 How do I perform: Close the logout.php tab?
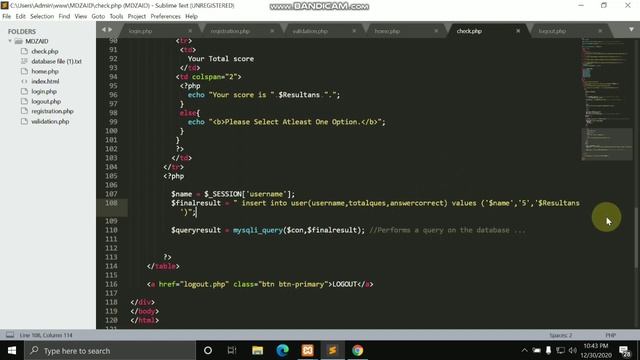[600, 31]
